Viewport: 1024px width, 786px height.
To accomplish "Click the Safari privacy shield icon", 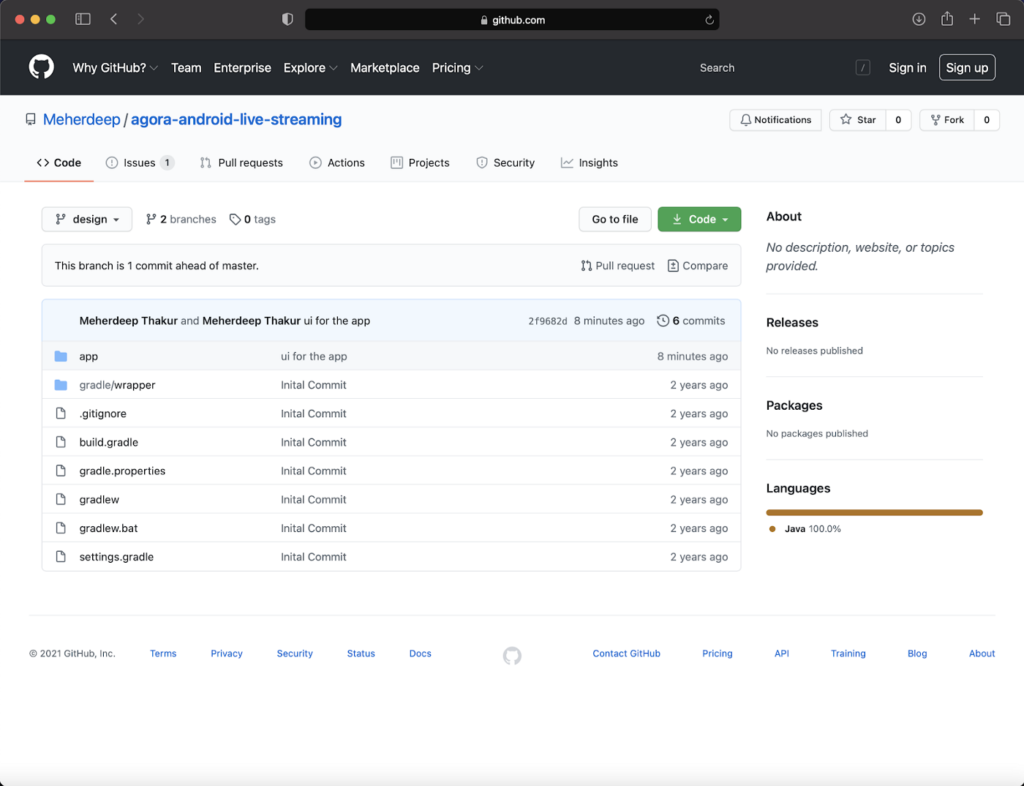I will pos(287,19).
